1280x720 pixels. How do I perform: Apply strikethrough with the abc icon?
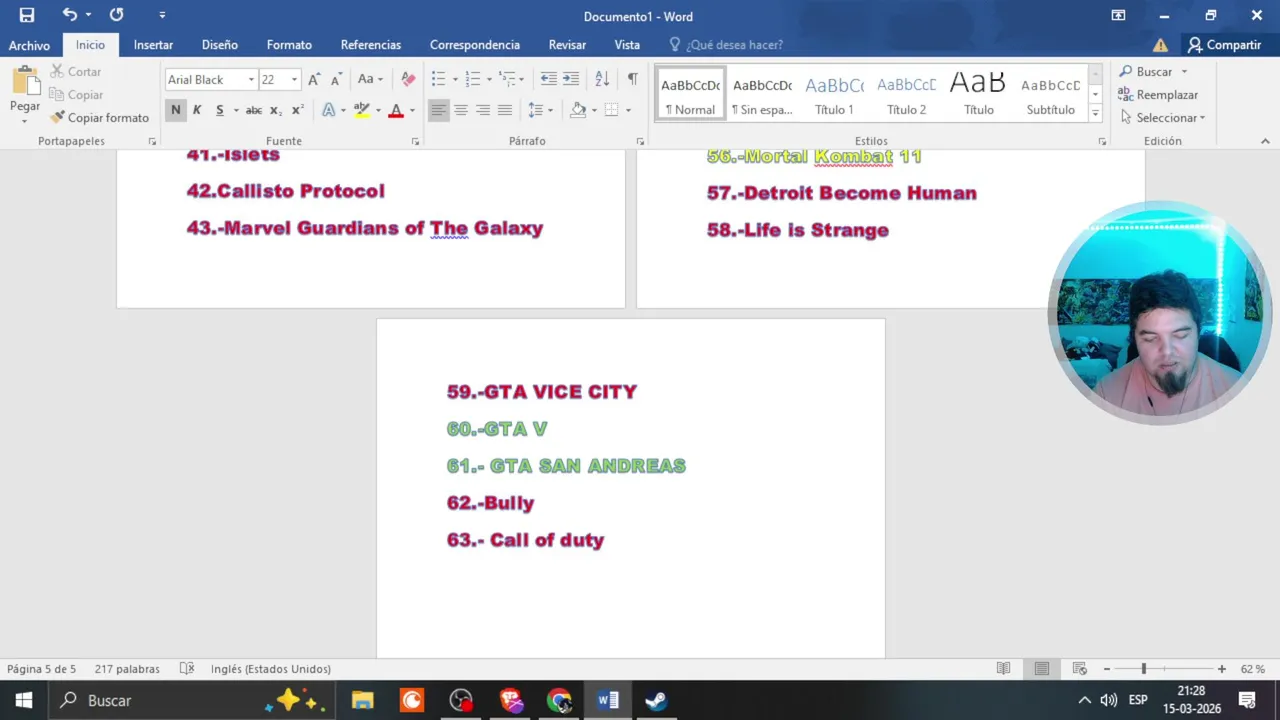[x=254, y=110]
